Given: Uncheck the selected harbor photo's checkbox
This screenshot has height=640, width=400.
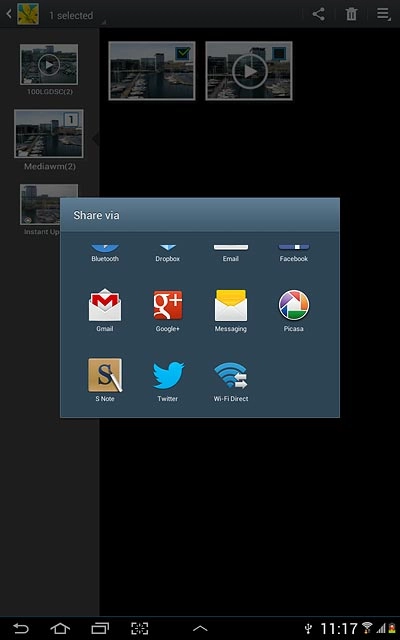Looking at the screenshot, I should [x=182, y=53].
